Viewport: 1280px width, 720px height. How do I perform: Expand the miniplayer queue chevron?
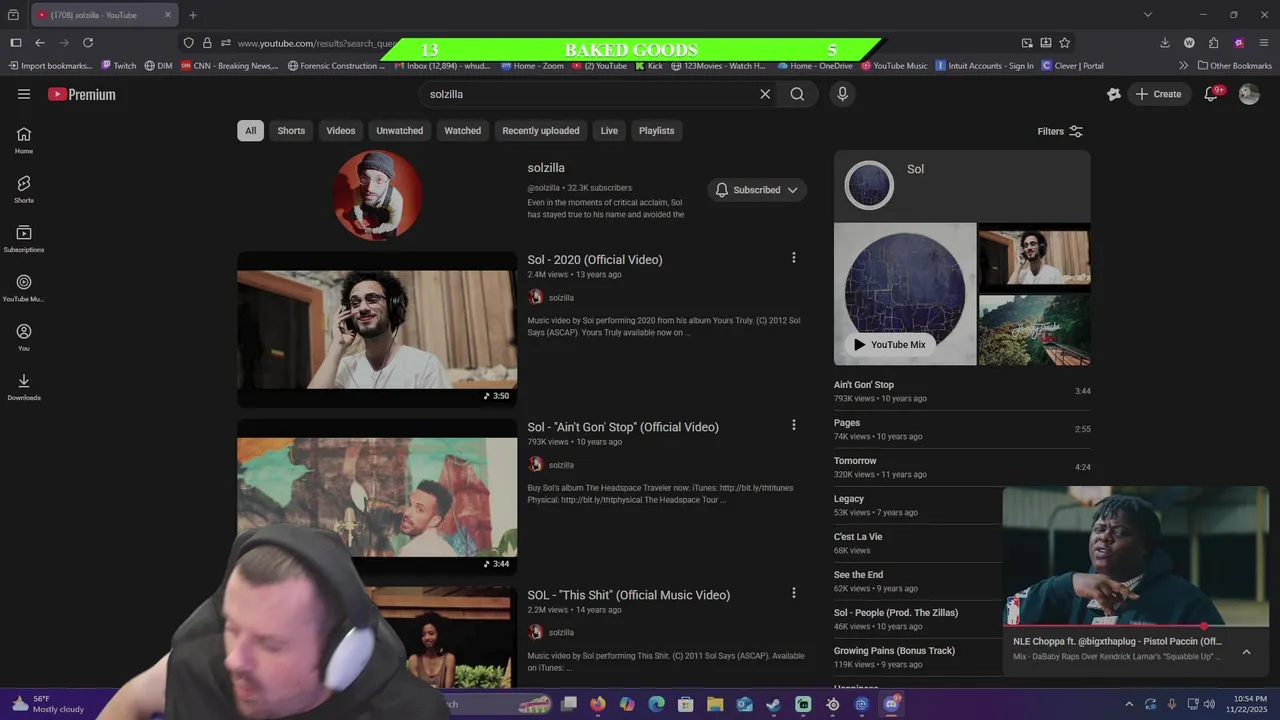1246,652
